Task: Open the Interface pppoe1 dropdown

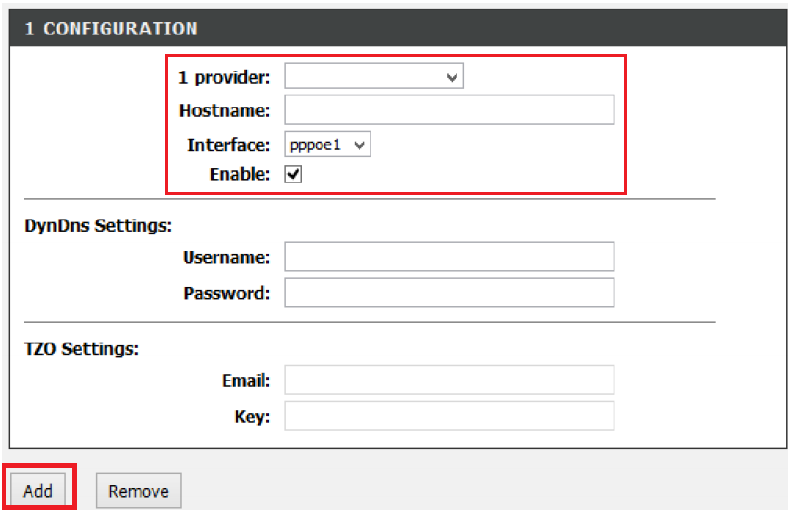Action: (327, 145)
